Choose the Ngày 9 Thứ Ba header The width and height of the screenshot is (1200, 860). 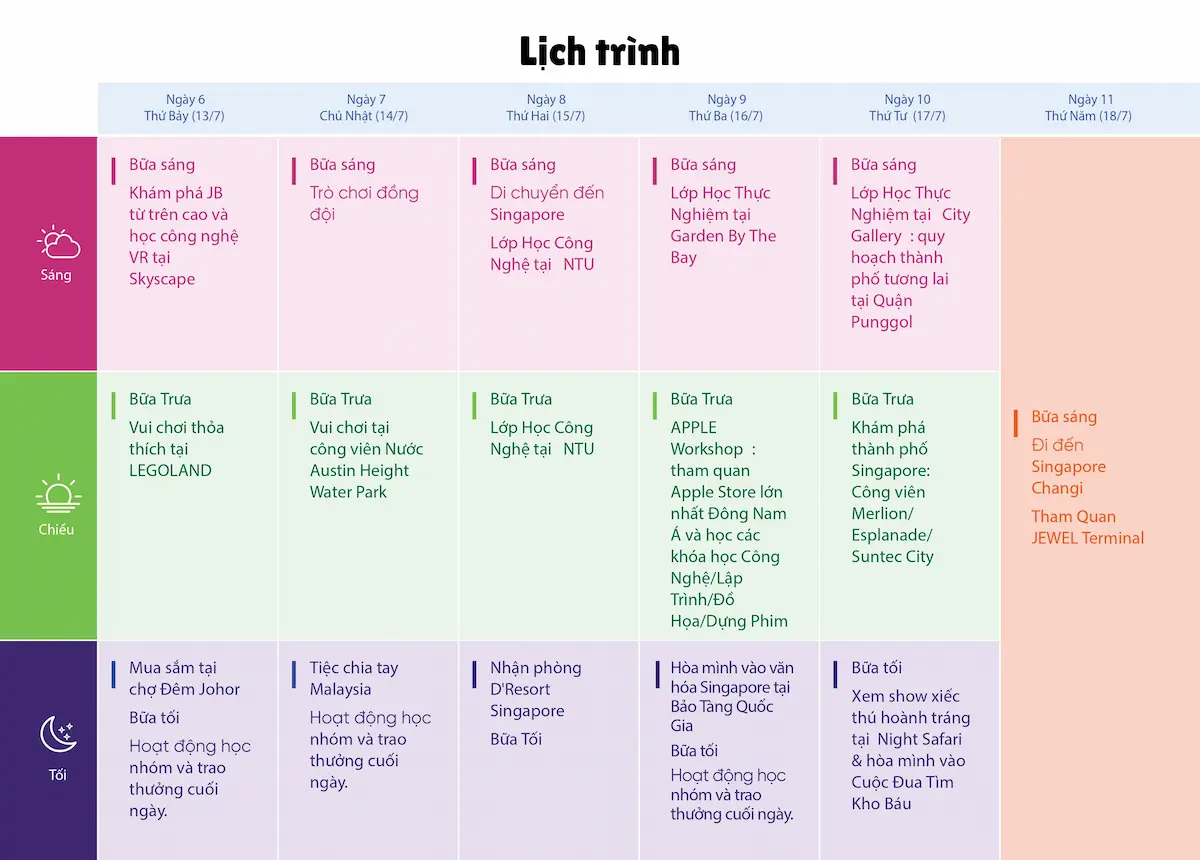pos(726,108)
